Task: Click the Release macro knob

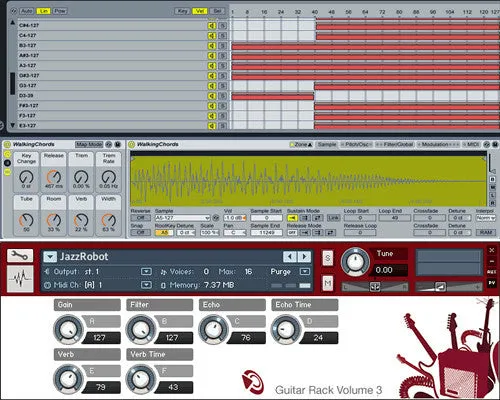Action: pyautogui.click(x=54, y=176)
